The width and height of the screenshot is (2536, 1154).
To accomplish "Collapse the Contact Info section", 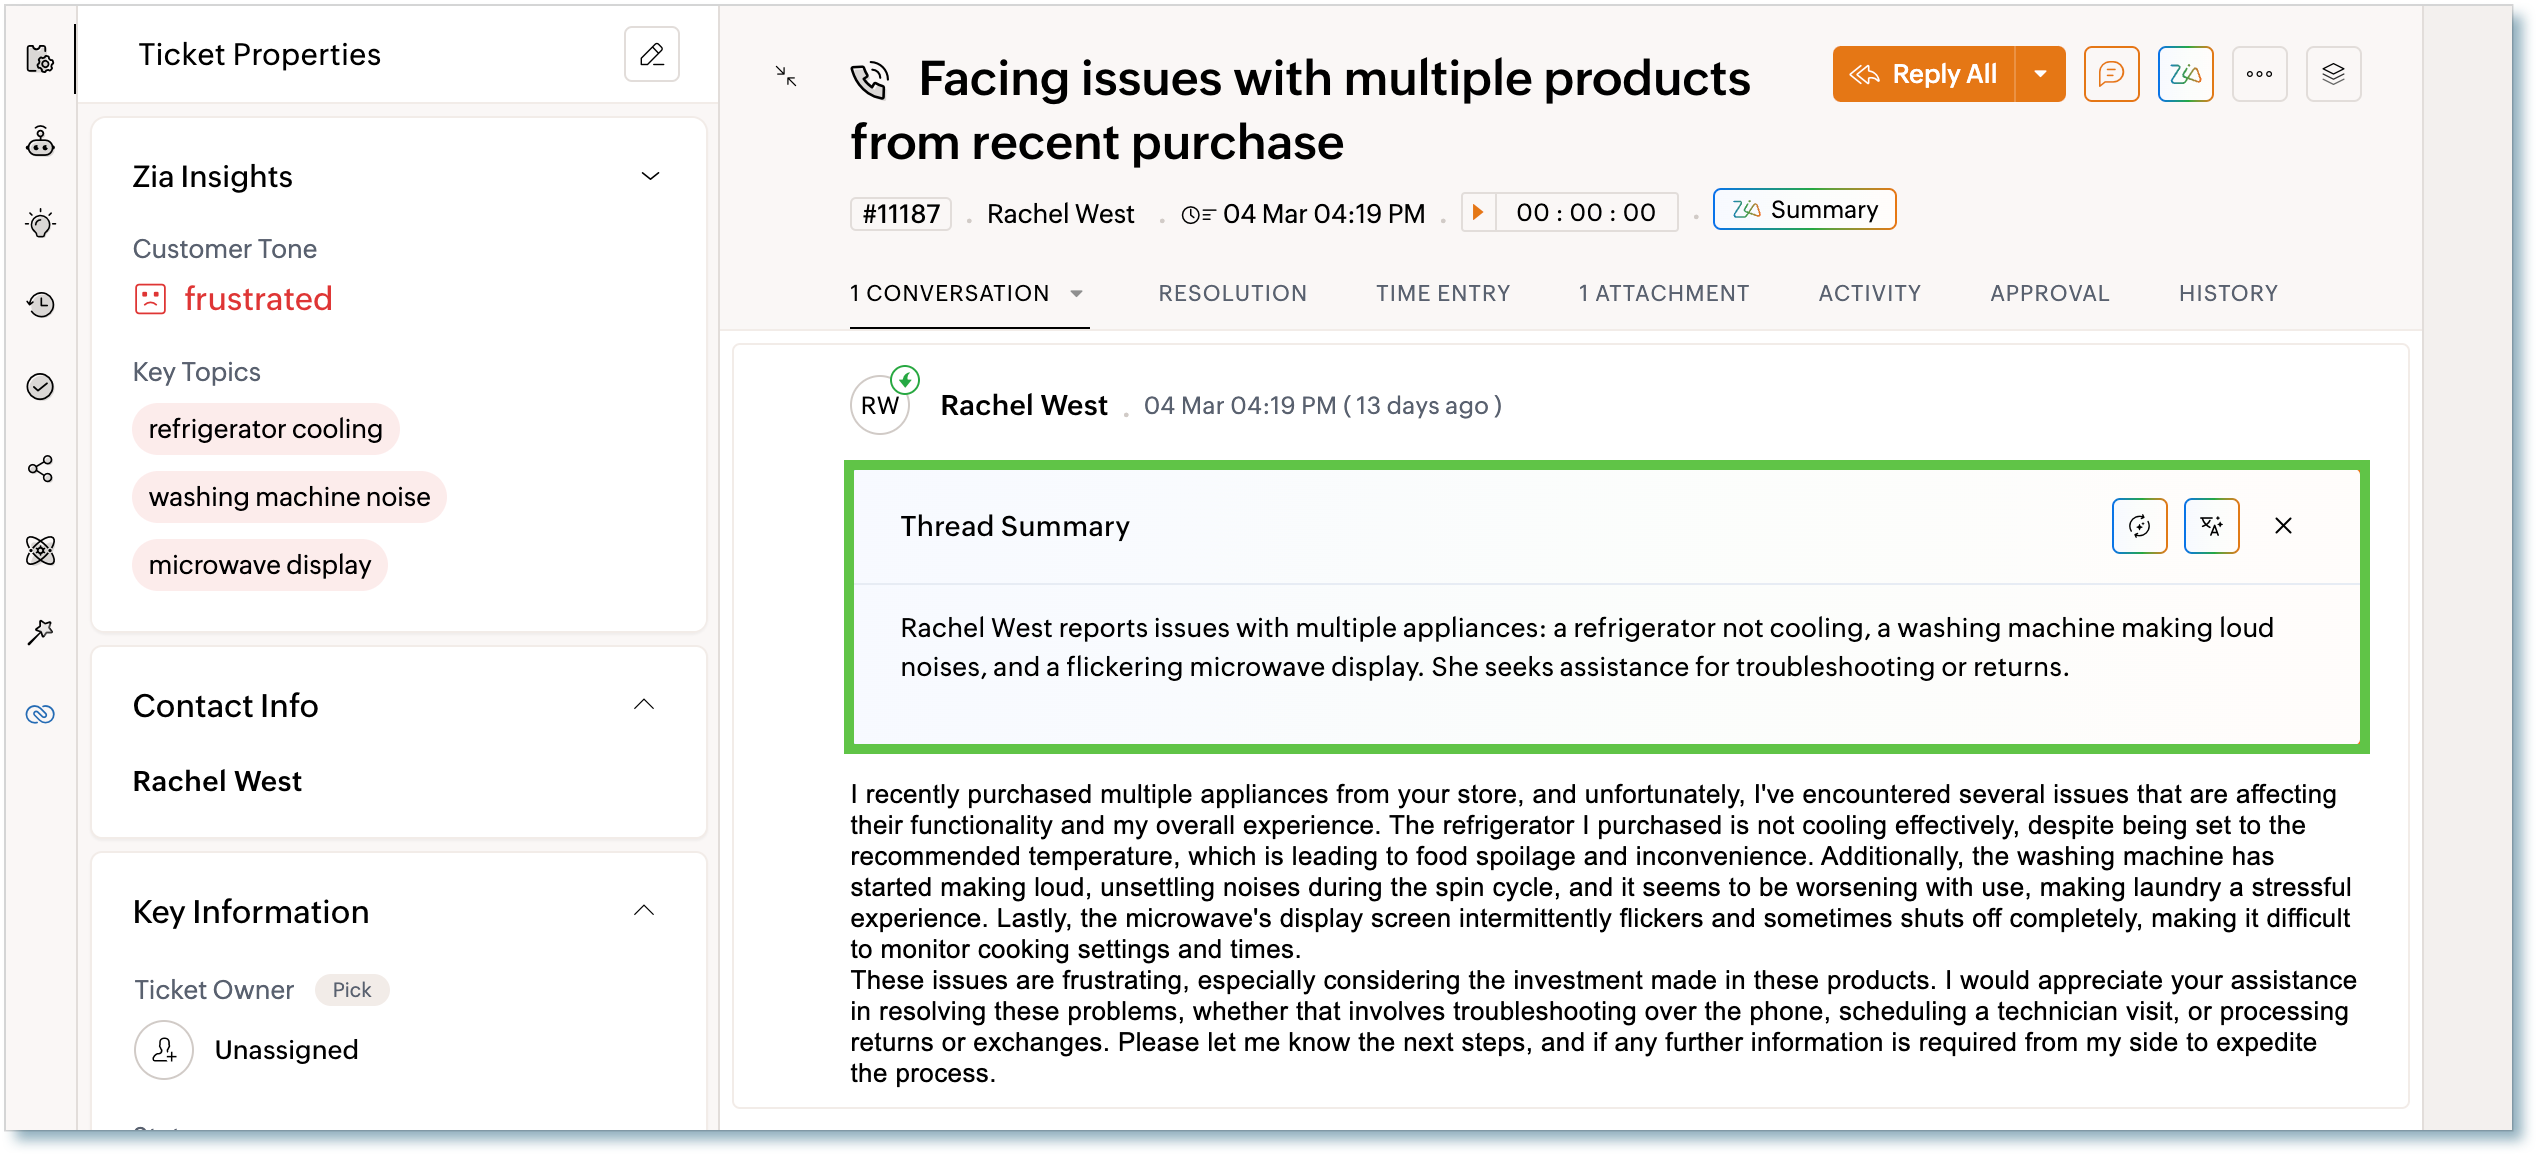I will coord(644,705).
